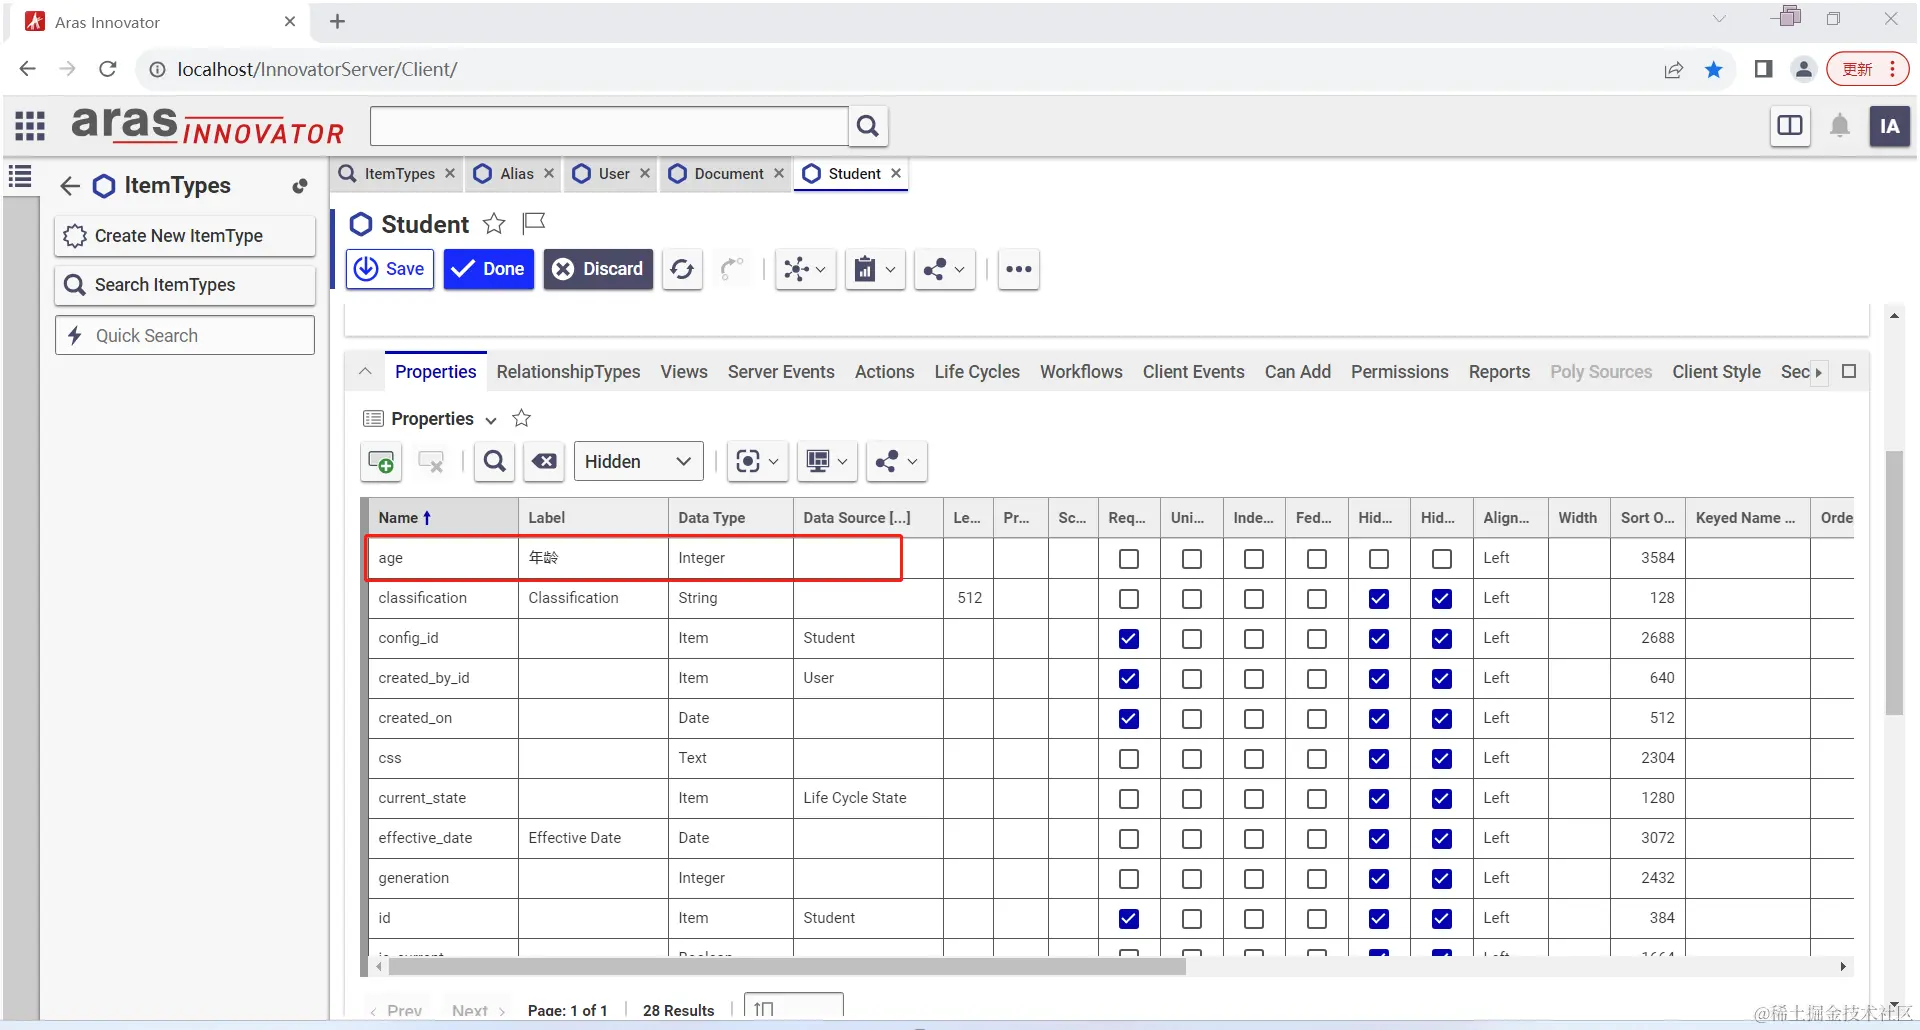The height and width of the screenshot is (1030, 1920).
Task: Open Search ItemTypes
Action: [185, 285]
